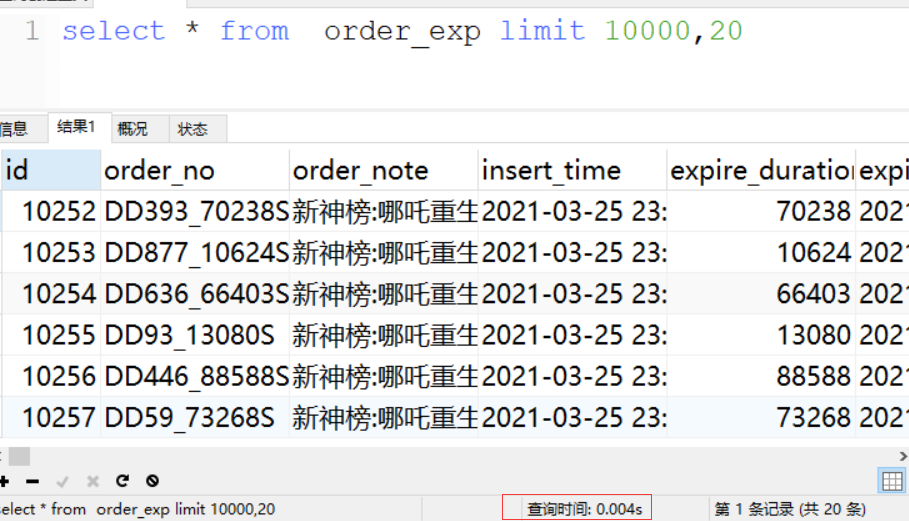Select the order_no column header
Screen dimensions: 909x521
[195, 170]
